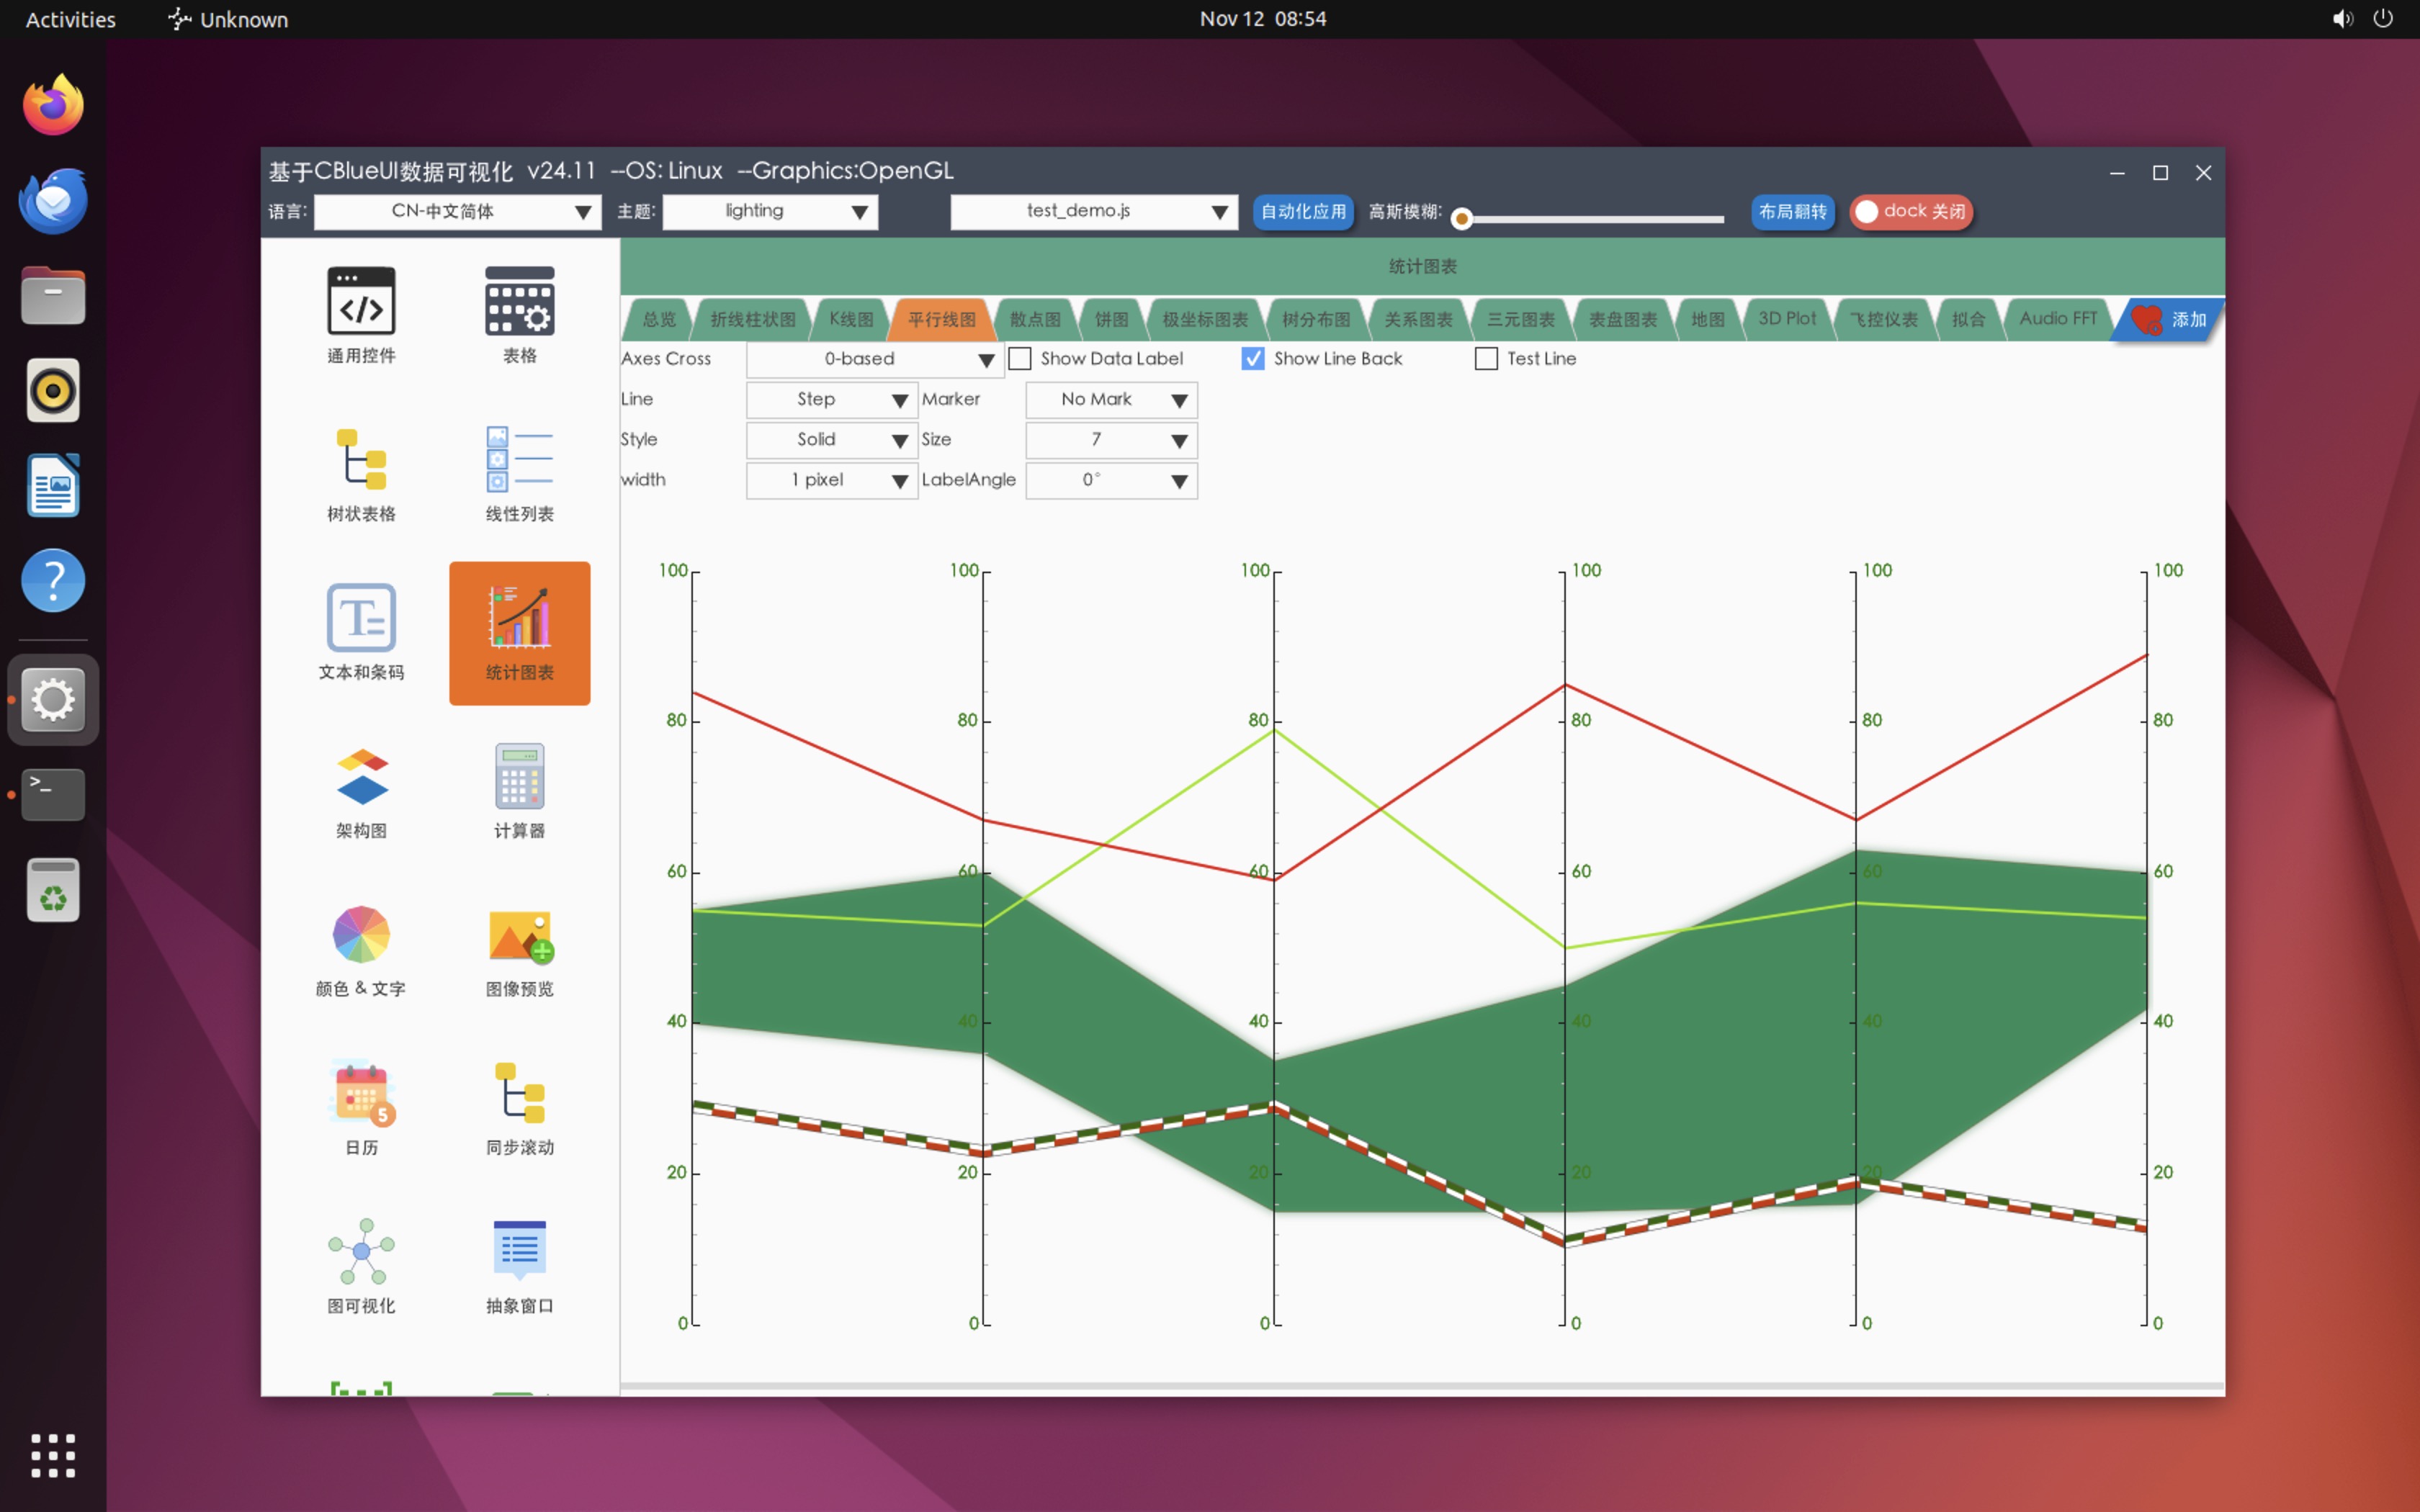2420x1512 pixels.
Task: Uncheck Show Line Back checkbox
Action: tap(1253, 359)
